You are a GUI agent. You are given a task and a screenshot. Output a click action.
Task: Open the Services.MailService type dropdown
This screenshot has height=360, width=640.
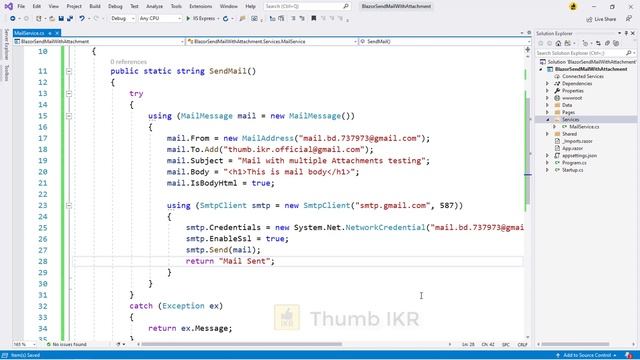[271, 42]
